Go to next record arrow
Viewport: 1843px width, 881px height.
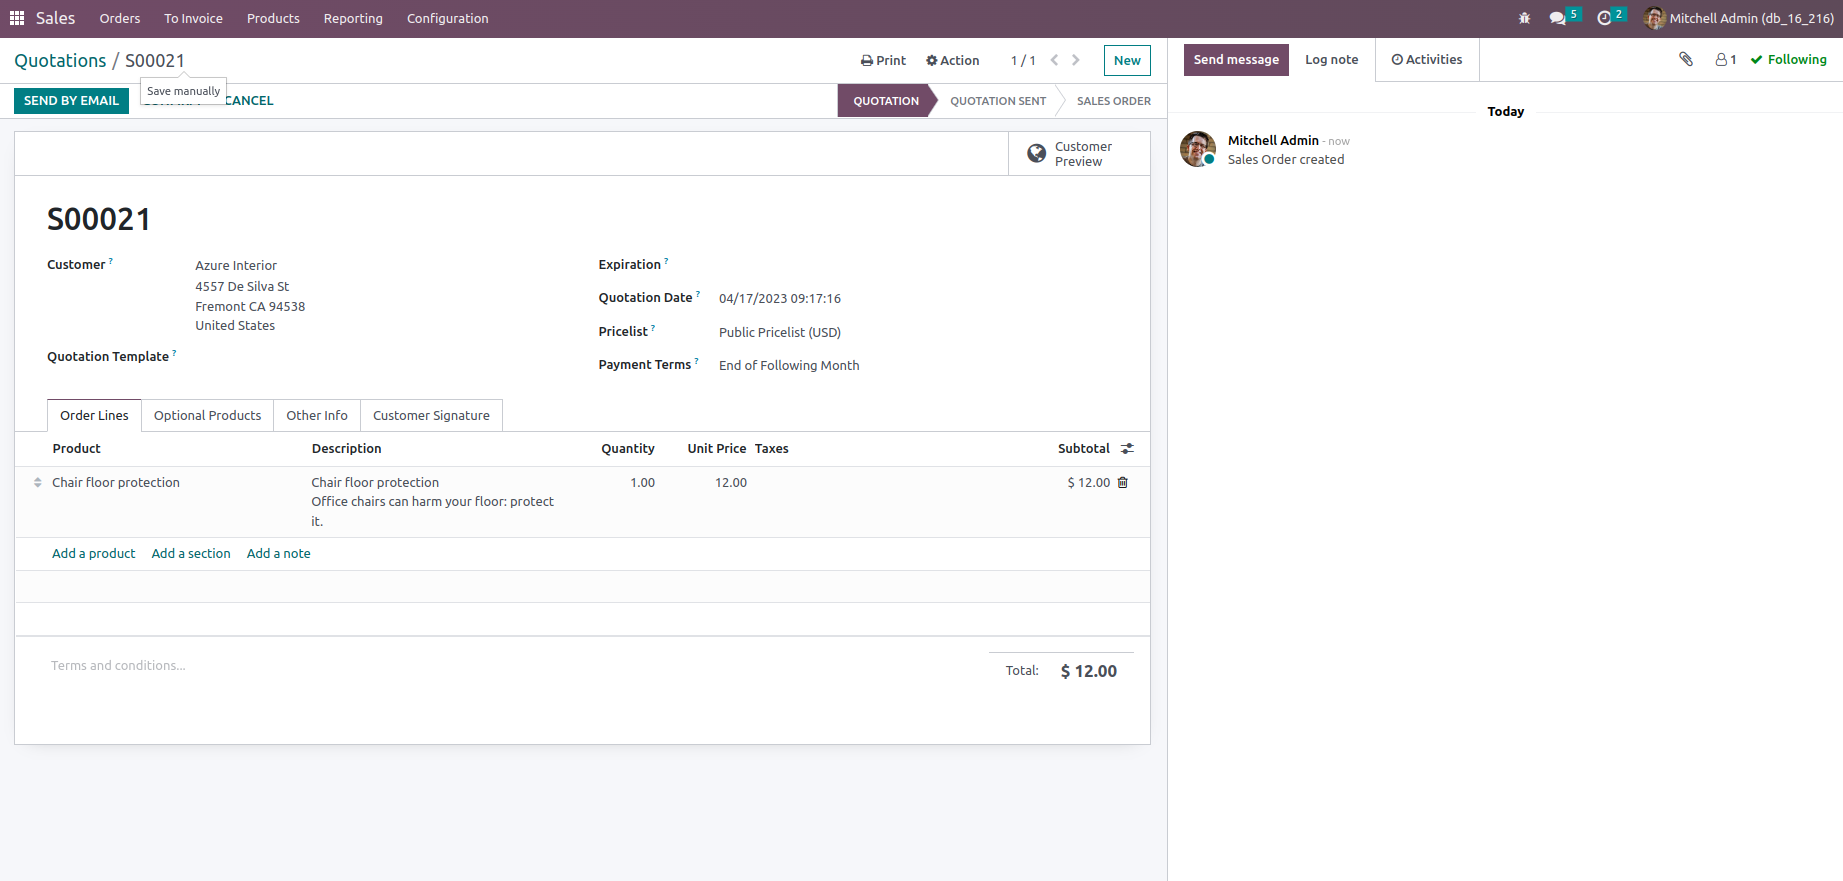(x=1076, y=60)
